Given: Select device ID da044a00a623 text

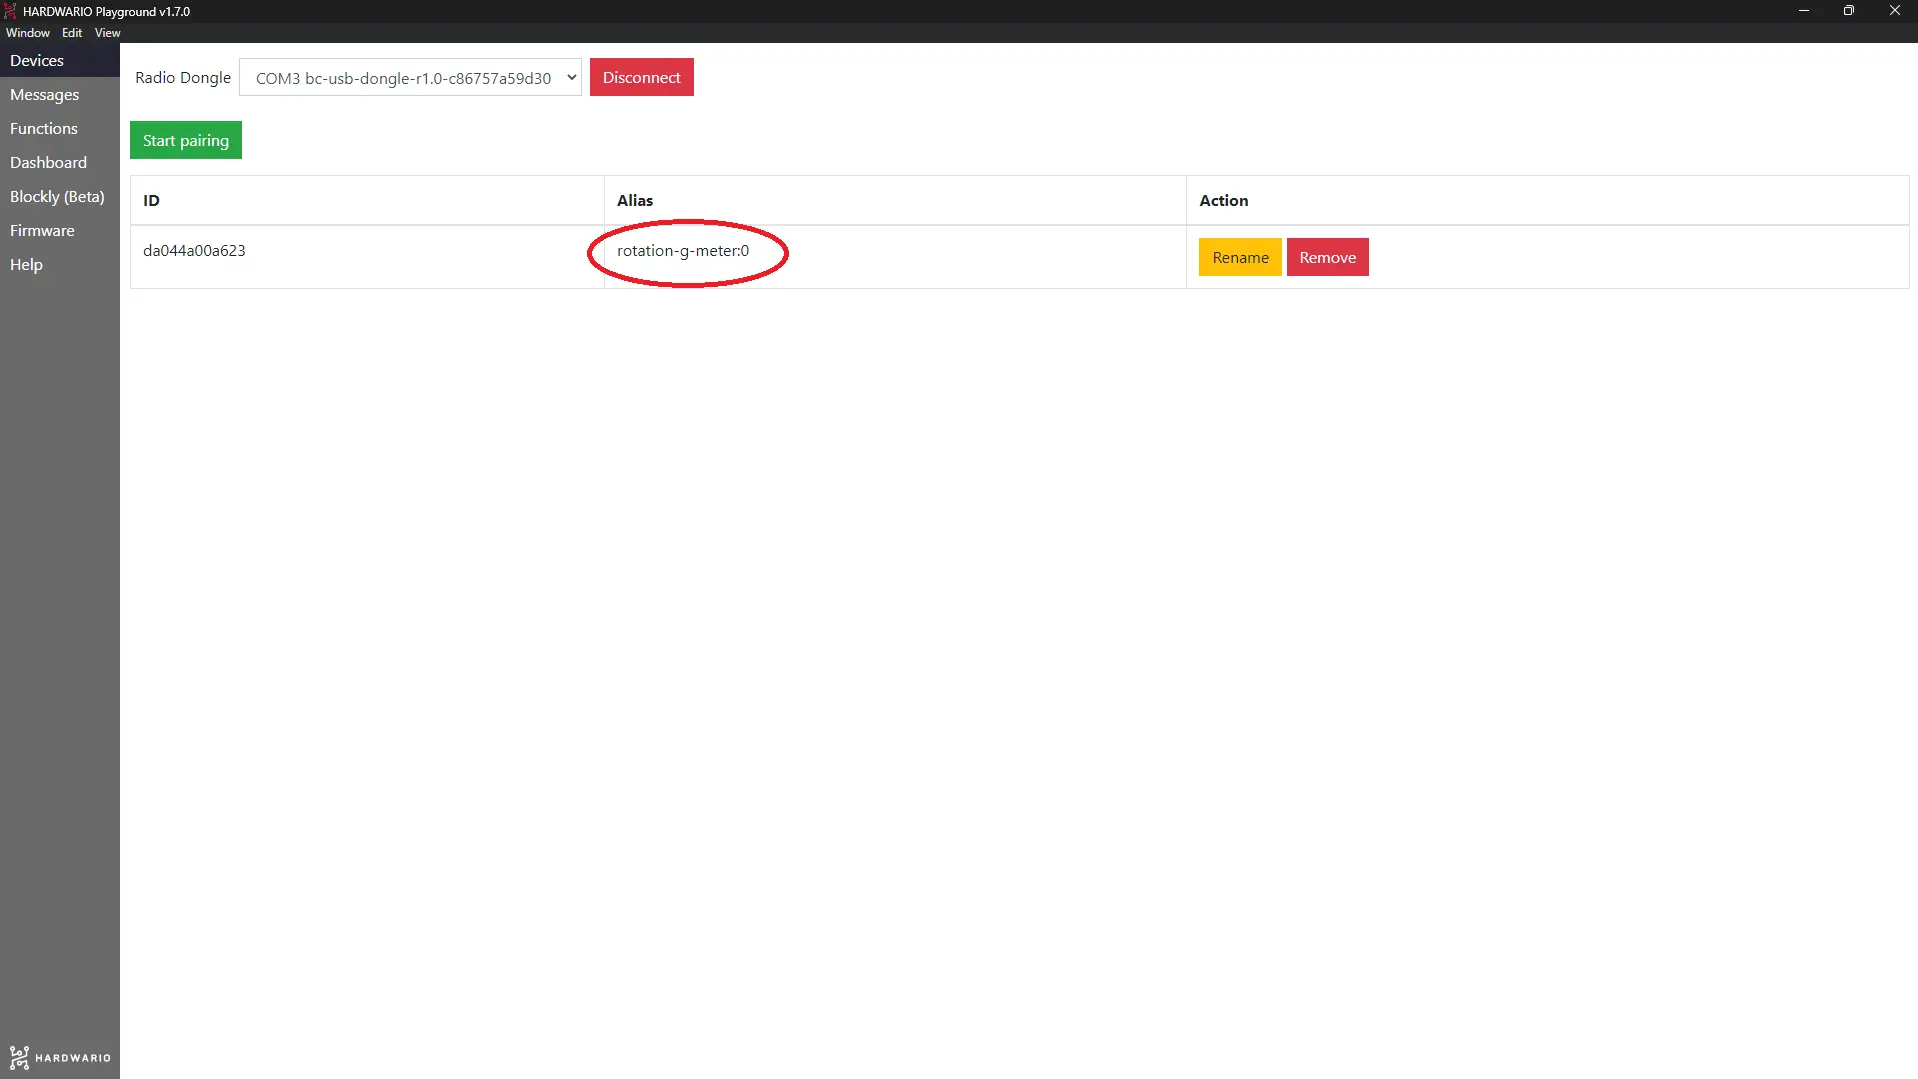Looking at the screenshot, I should (194, 250).
